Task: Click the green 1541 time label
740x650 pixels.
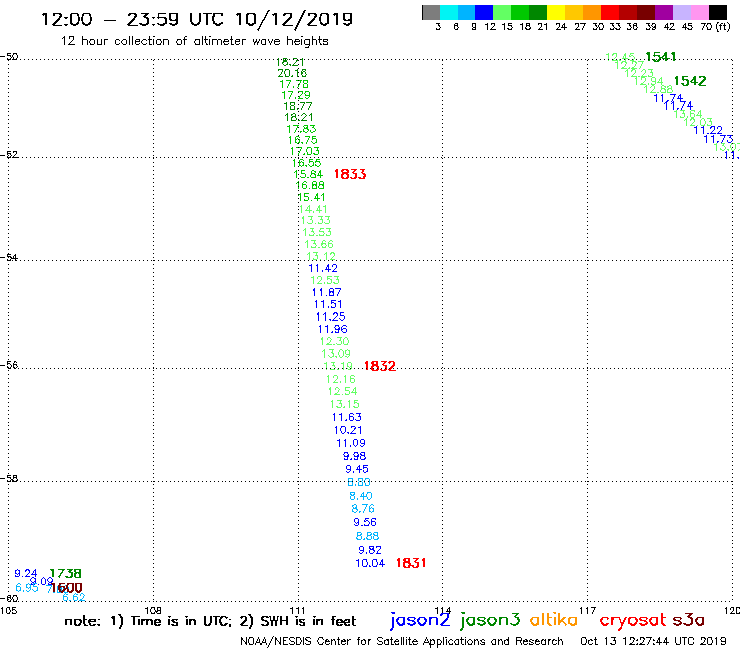Action: coord(661,57)
